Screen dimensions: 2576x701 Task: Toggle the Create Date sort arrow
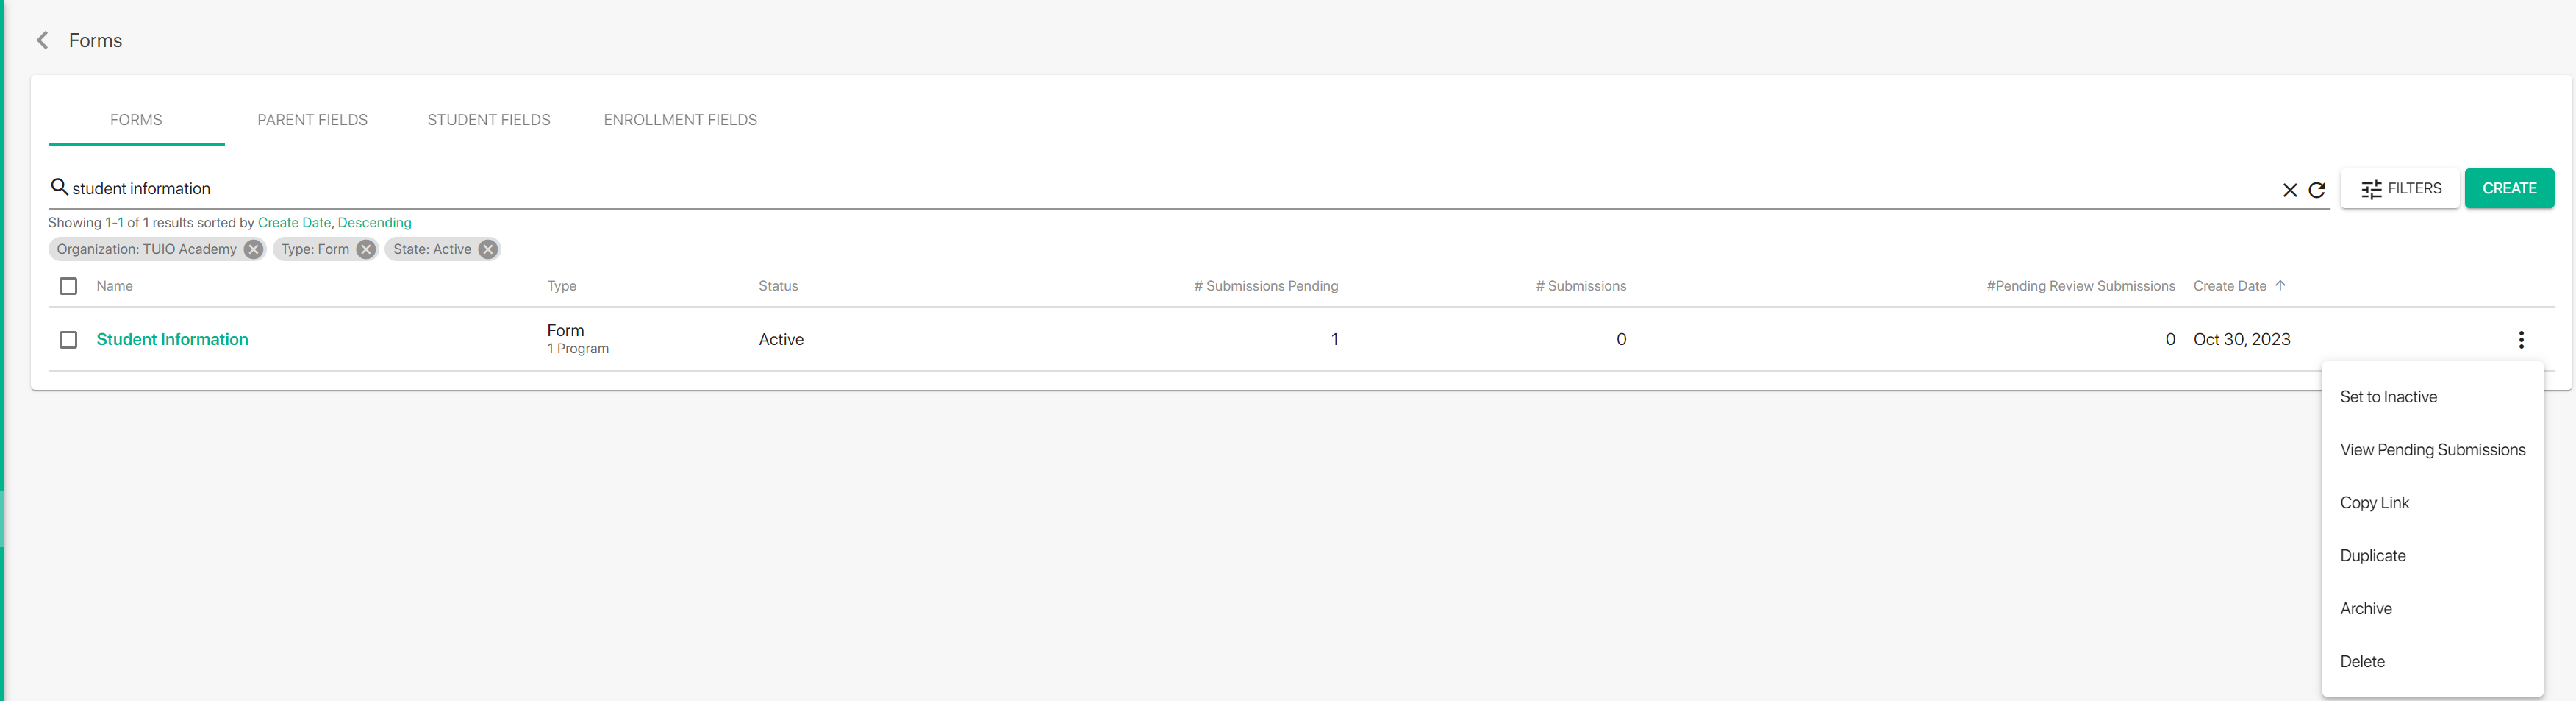[x=2280, y=285]
